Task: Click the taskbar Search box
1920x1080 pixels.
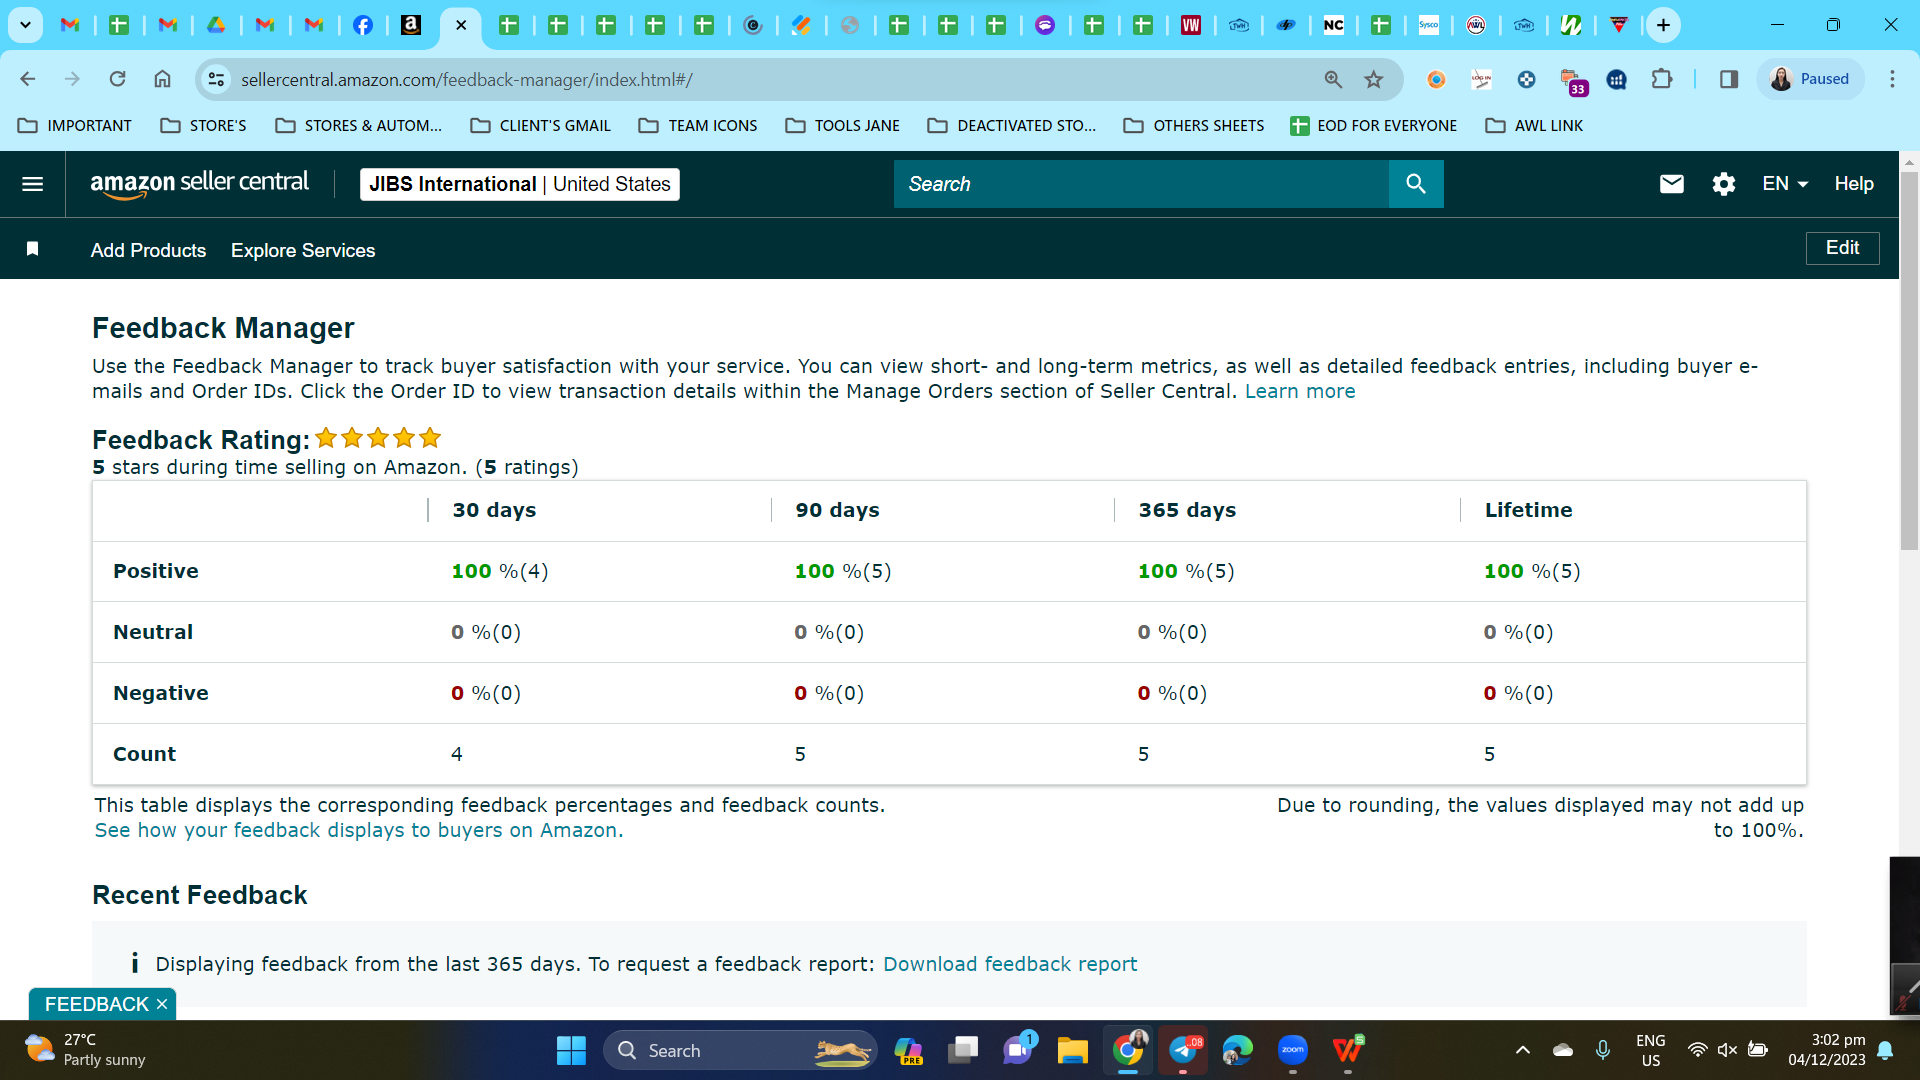Action: click(x=740, y=1050)
